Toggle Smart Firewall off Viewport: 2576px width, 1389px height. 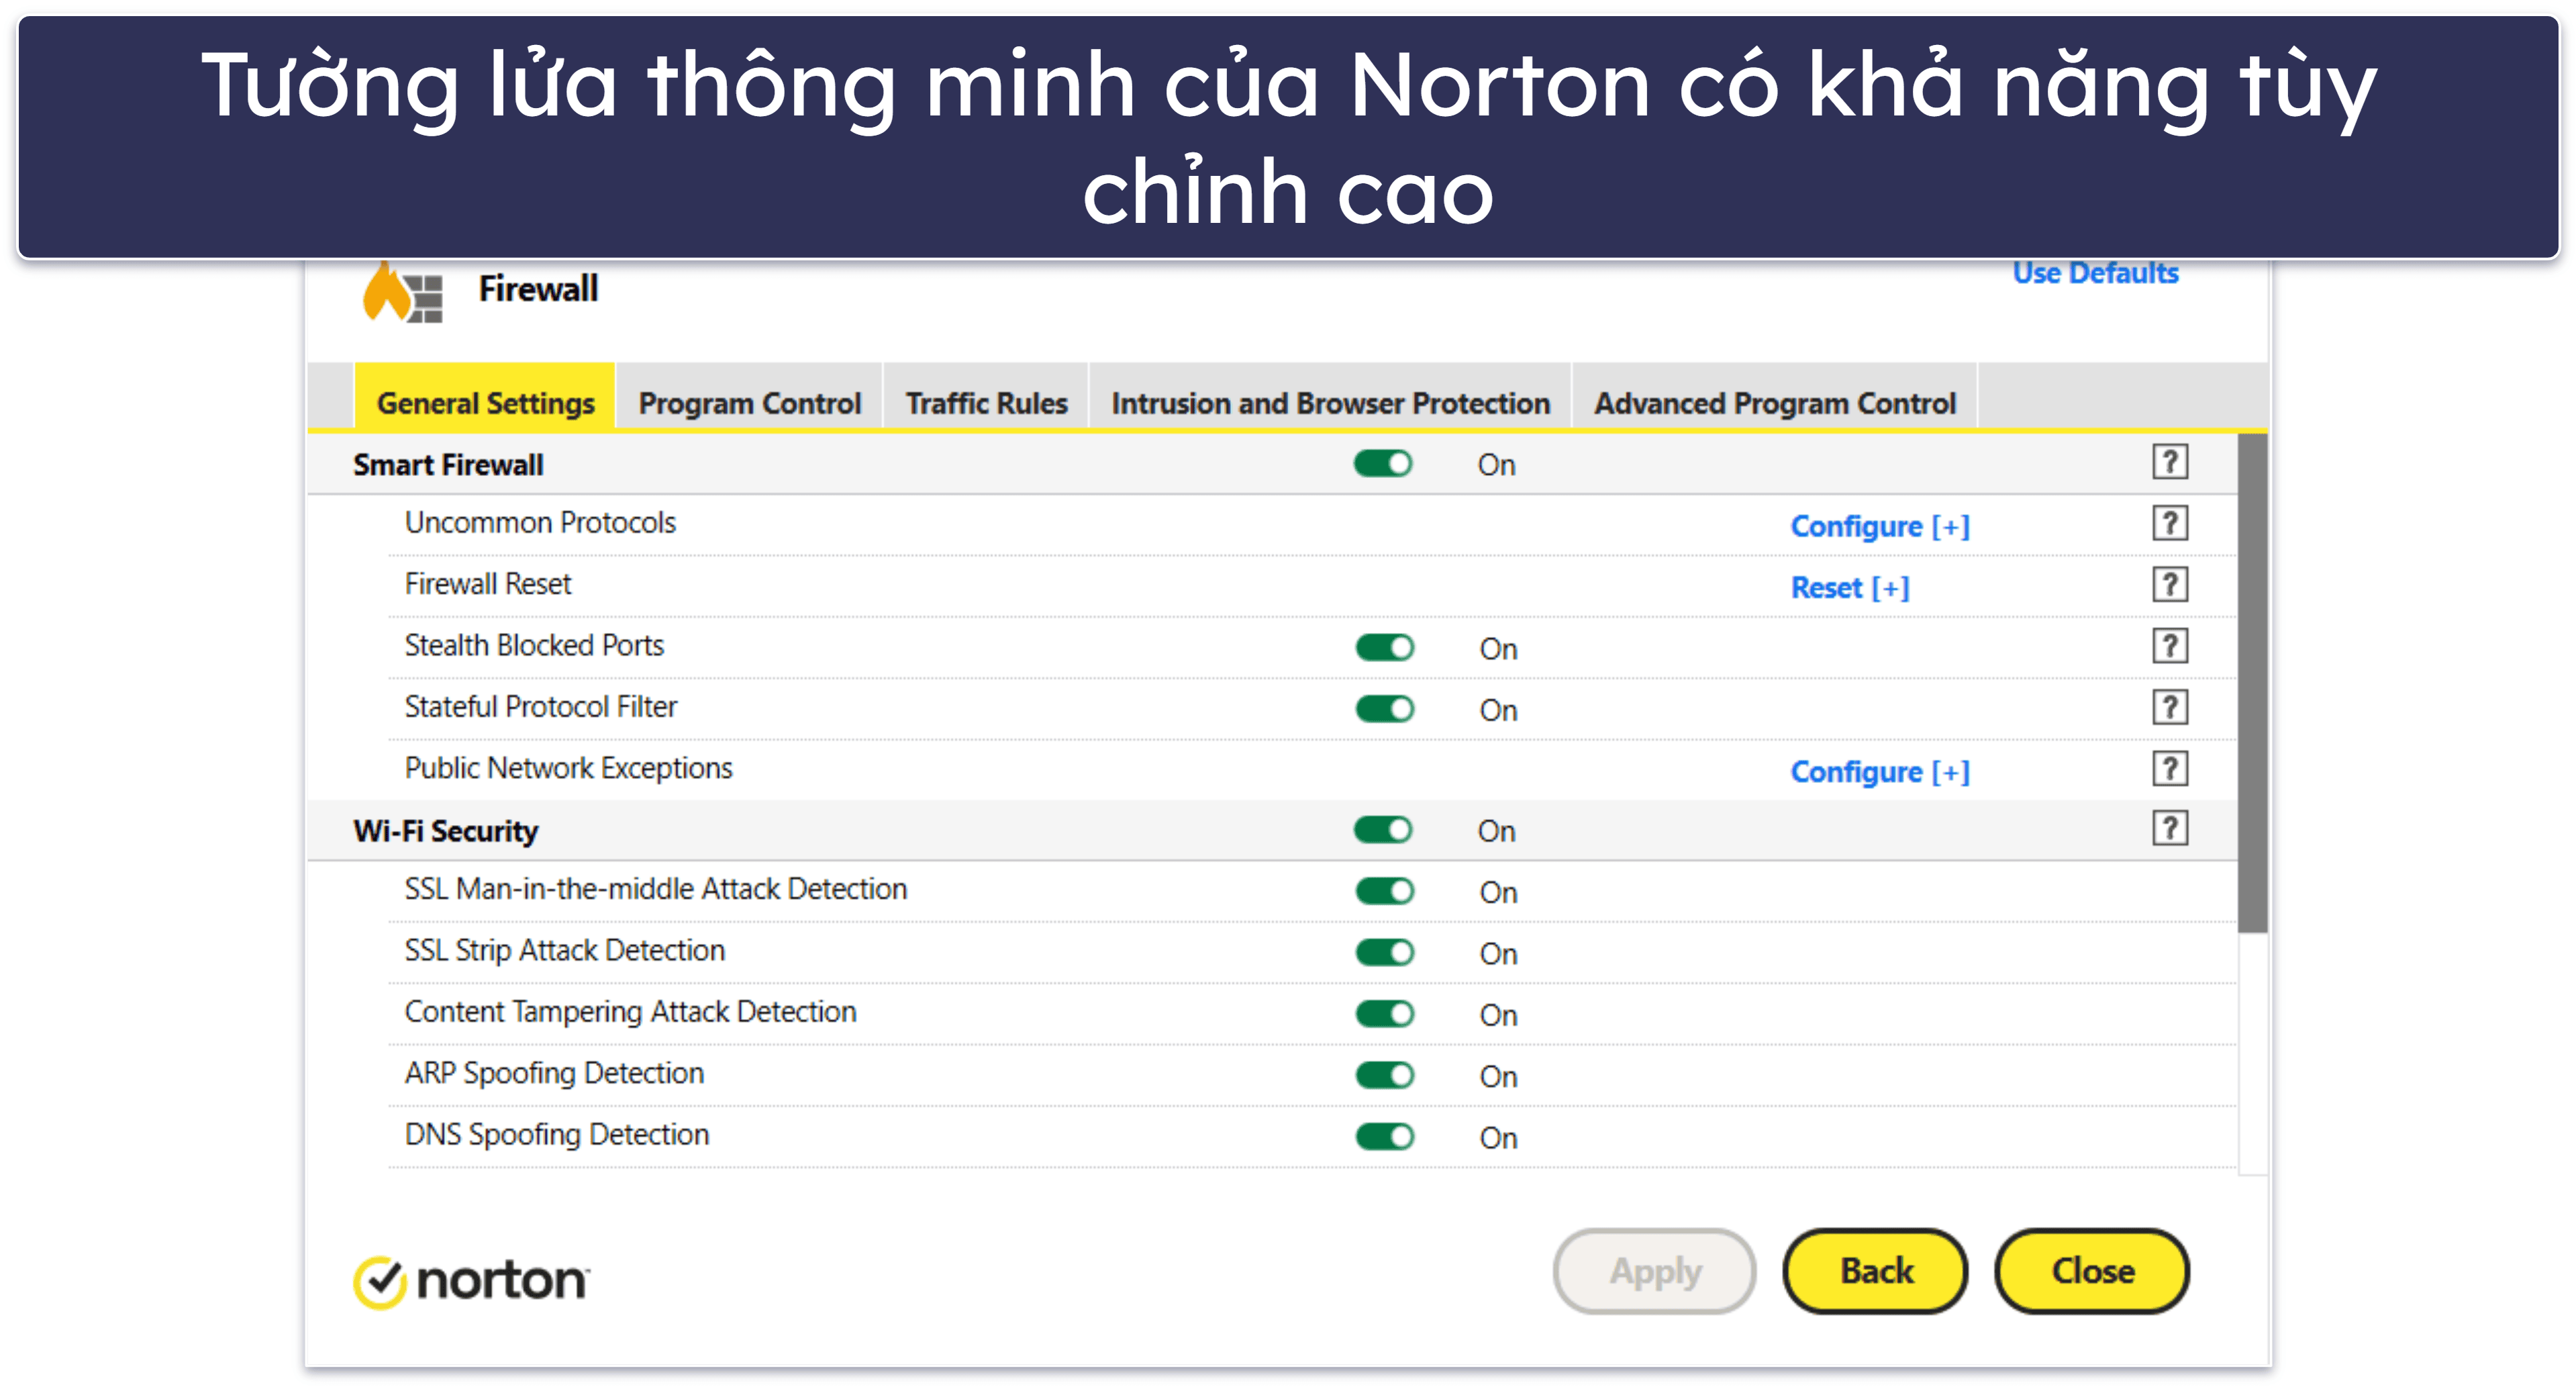pyautogui.click(x=1382, y=464)
